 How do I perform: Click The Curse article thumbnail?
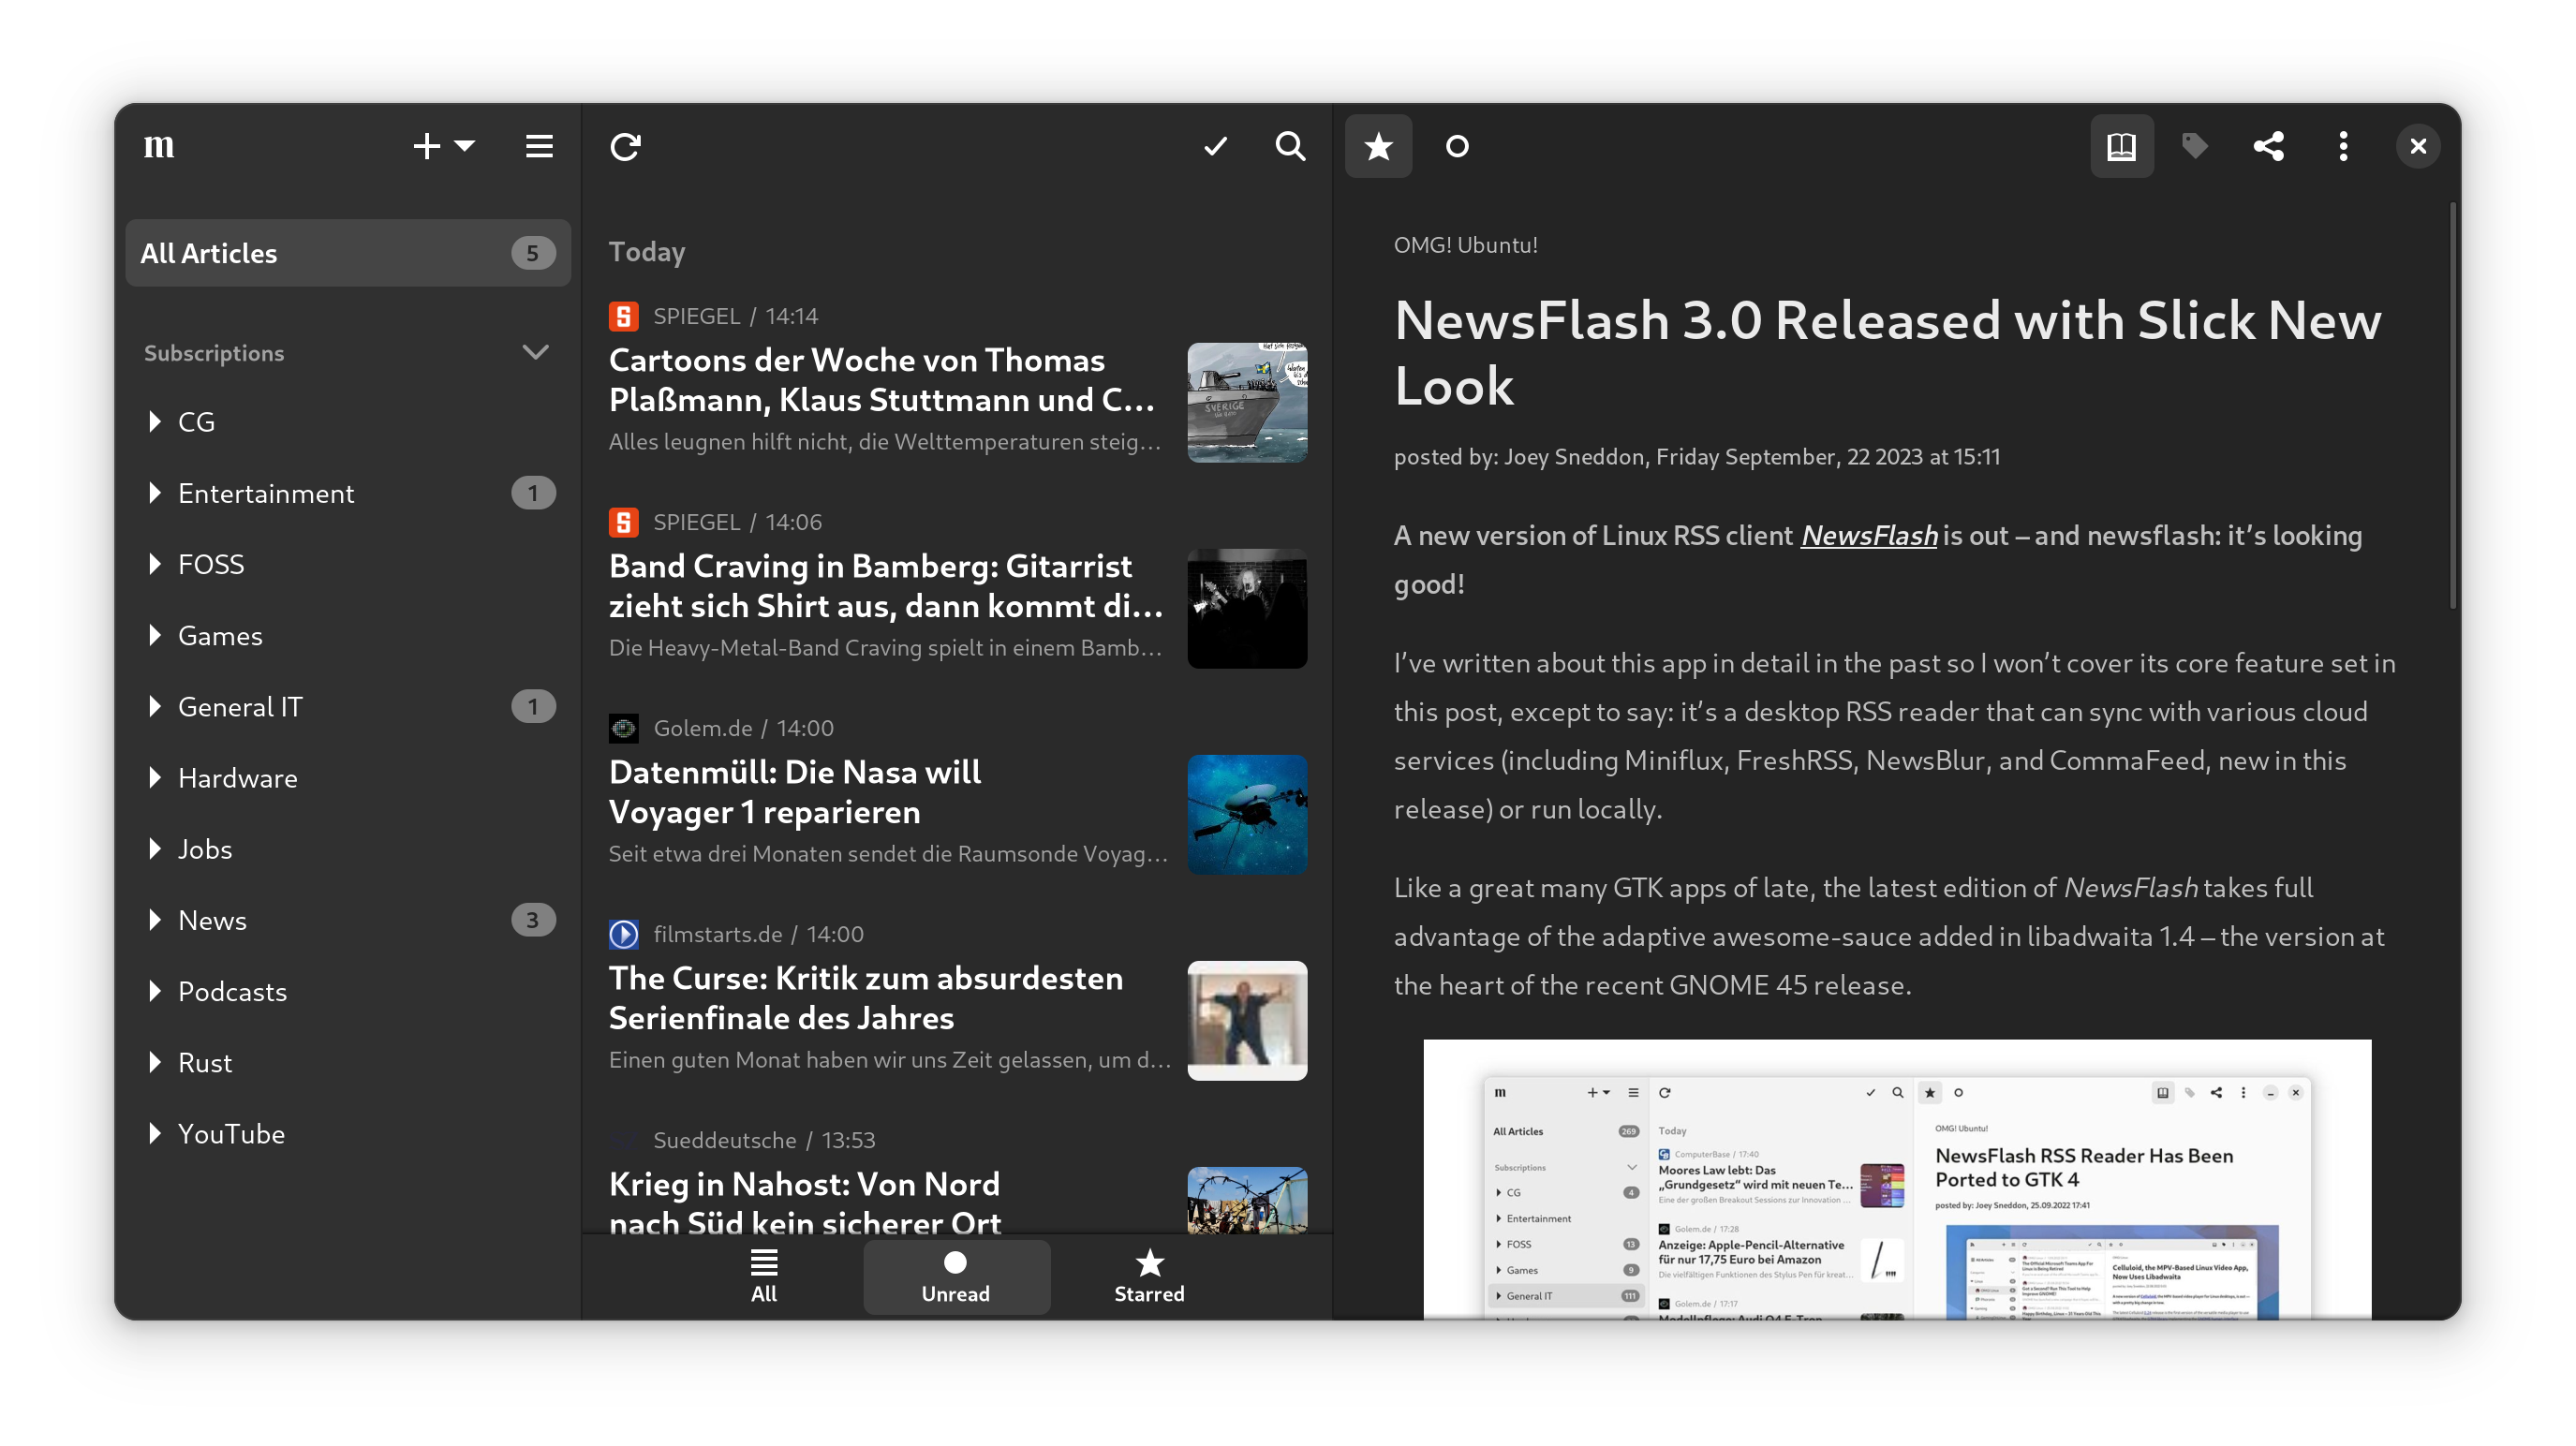pyautogui.click(x=1247, y=1020)
